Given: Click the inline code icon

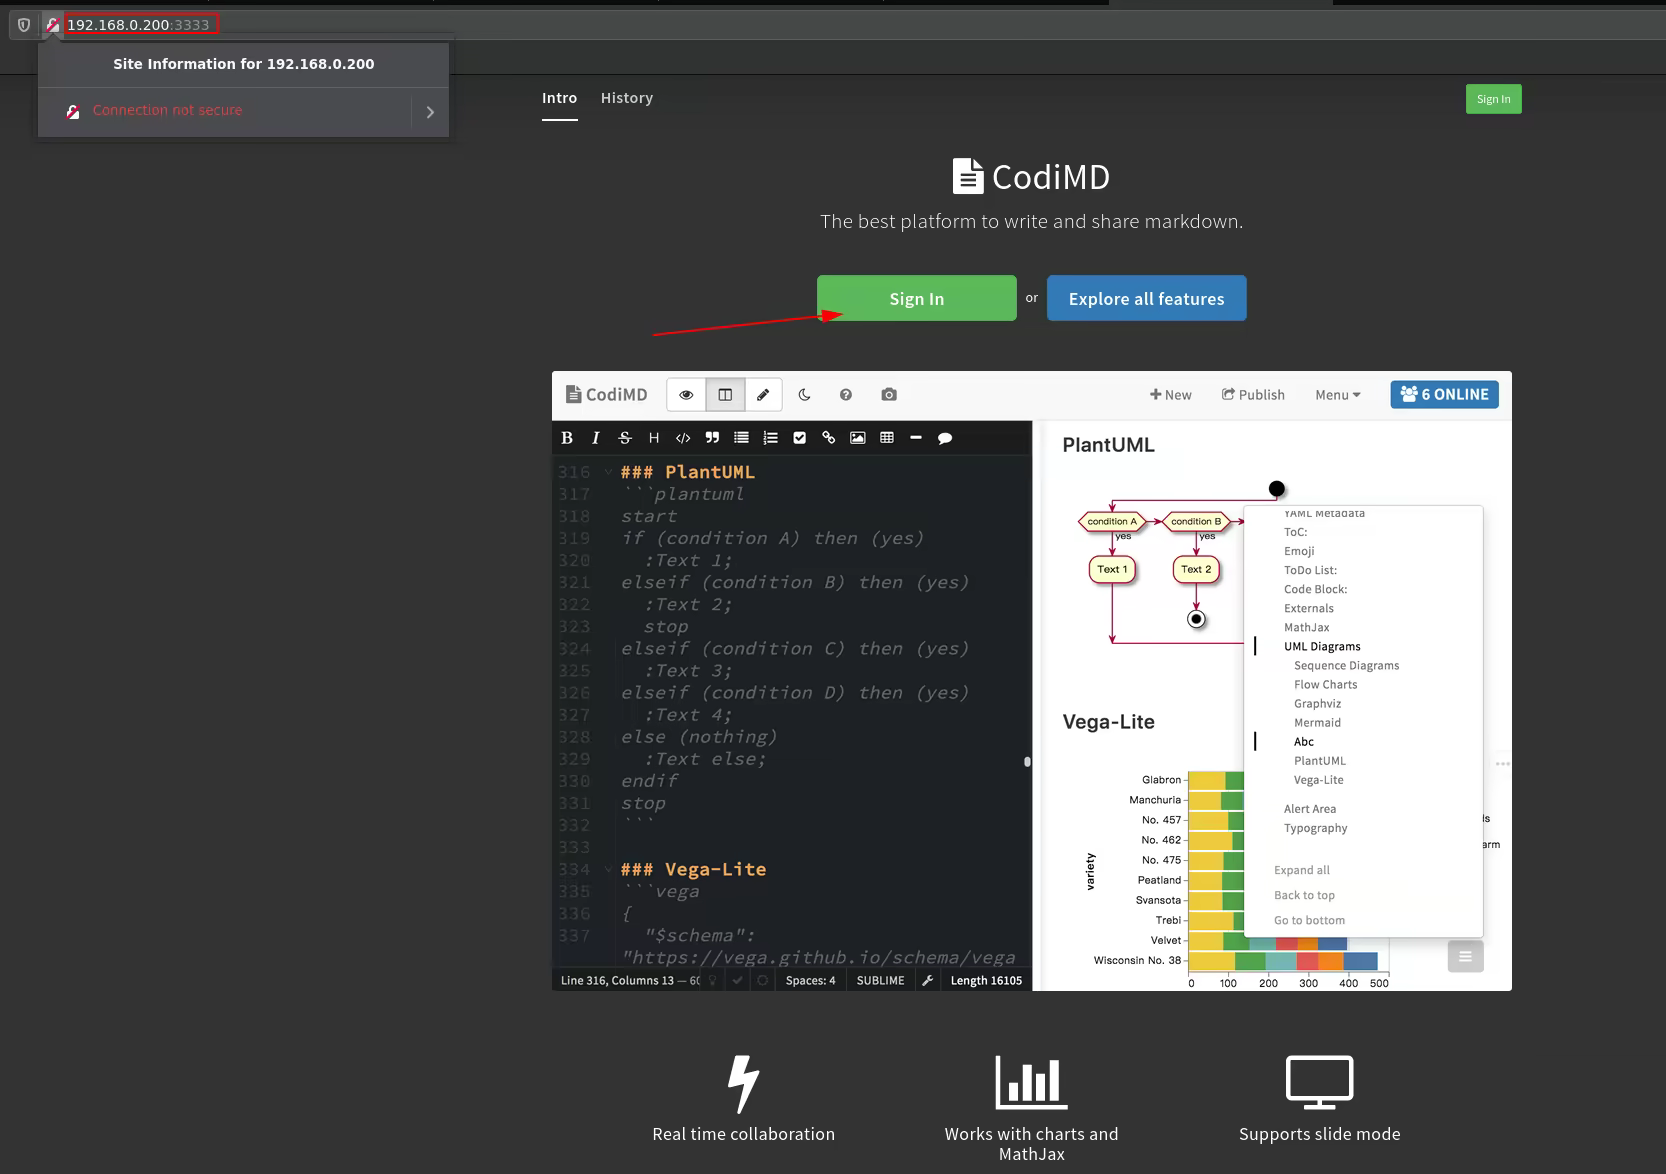Looking at the screenshot, I should (x=683, y=438).
